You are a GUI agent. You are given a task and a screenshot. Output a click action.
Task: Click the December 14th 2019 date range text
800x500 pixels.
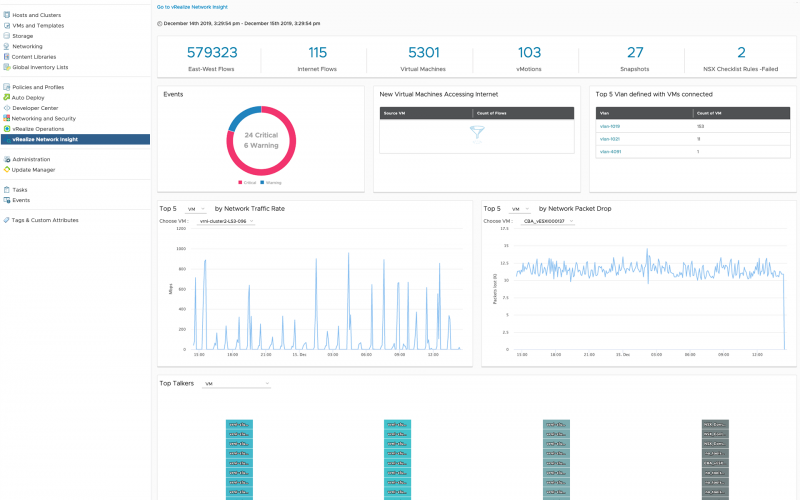[x=242, y=23]
